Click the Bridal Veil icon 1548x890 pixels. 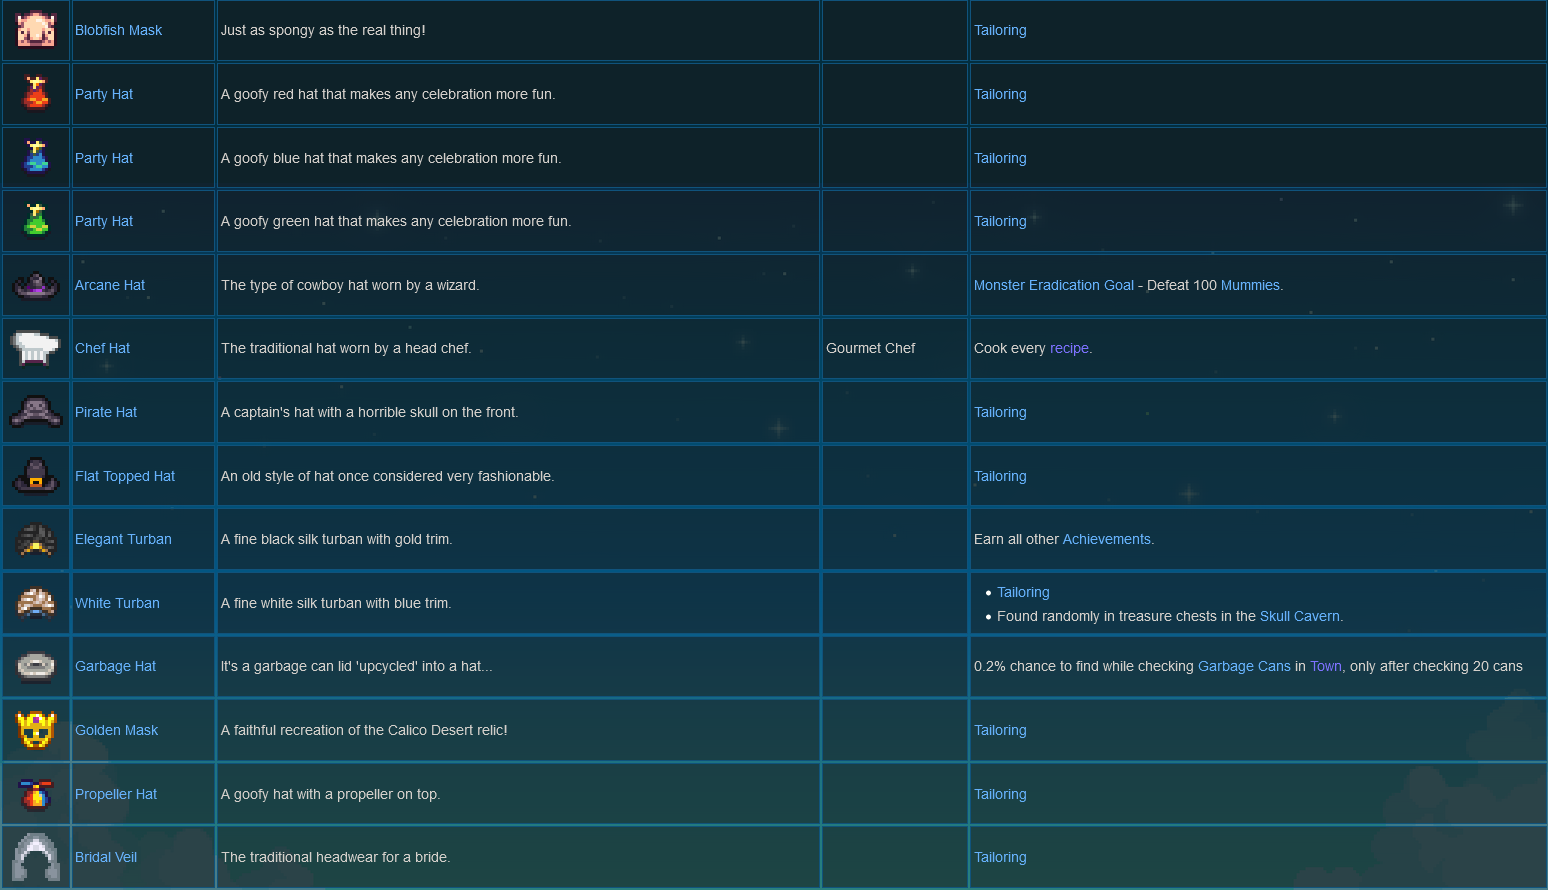[x=36, y=857]
